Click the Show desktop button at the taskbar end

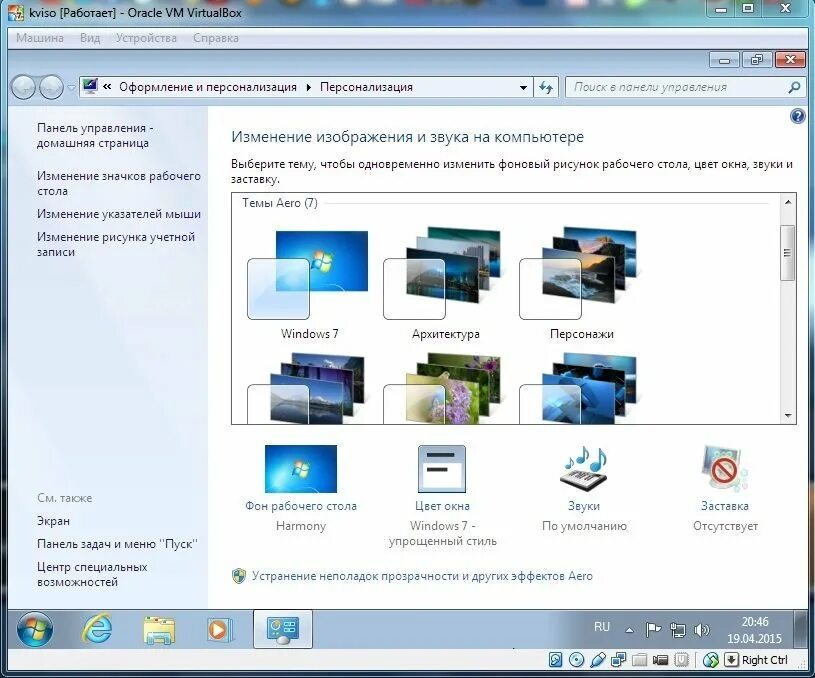click(x=800, y=630)
